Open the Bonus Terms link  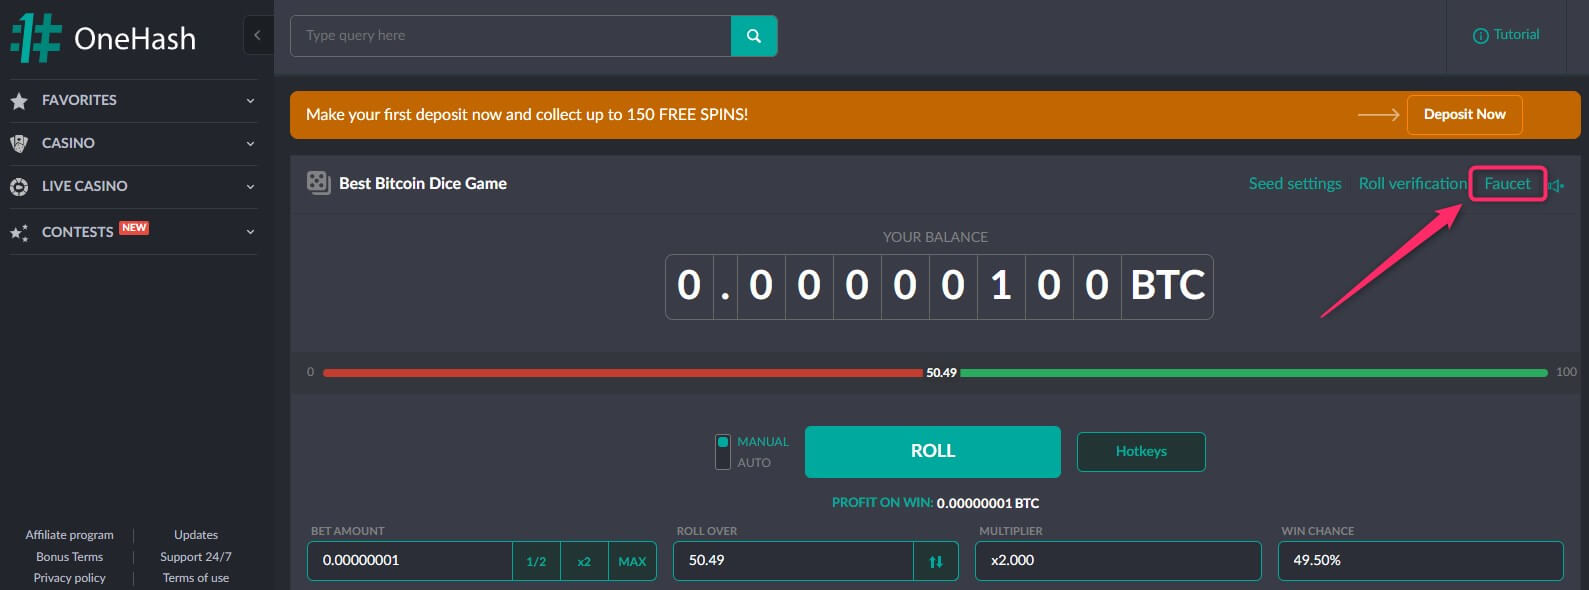pos(70,557)
